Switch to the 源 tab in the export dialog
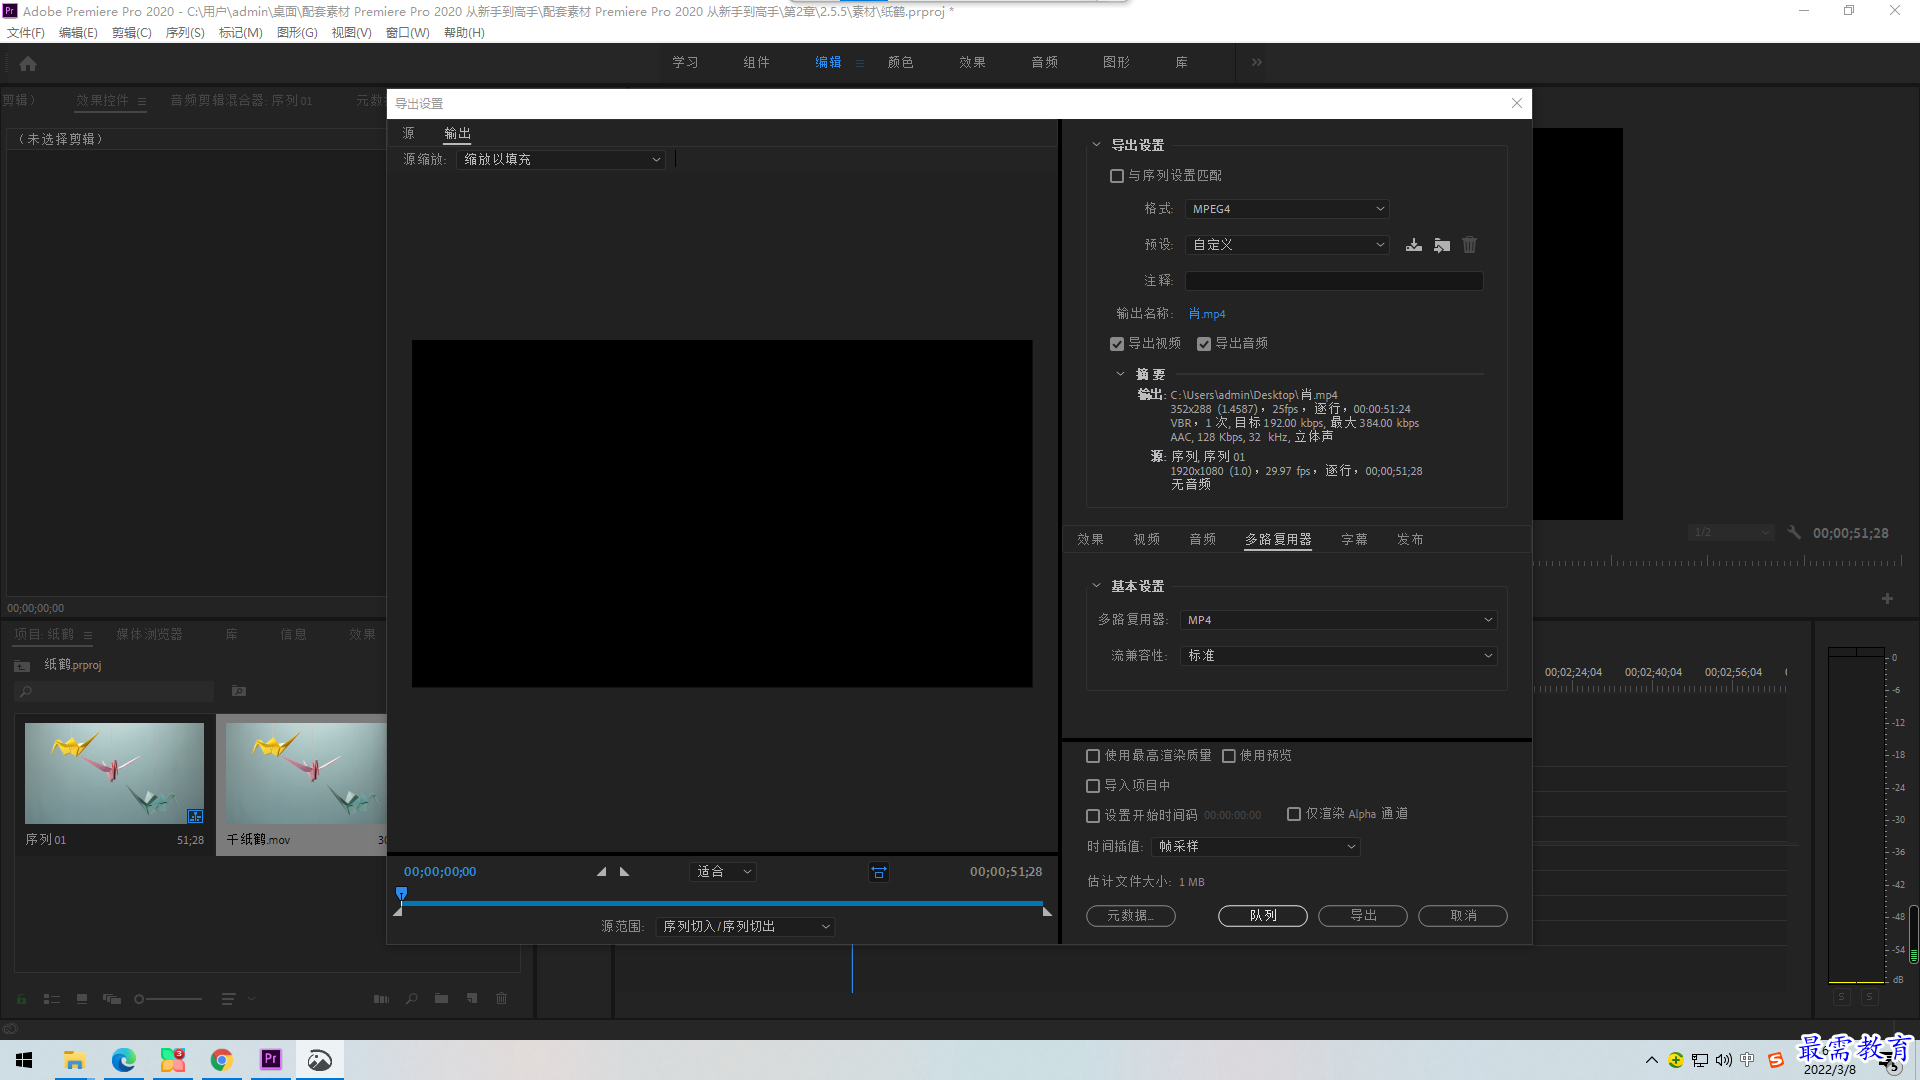The width and height of the screenshot is (1920, 1080). [x=408, y=133]
